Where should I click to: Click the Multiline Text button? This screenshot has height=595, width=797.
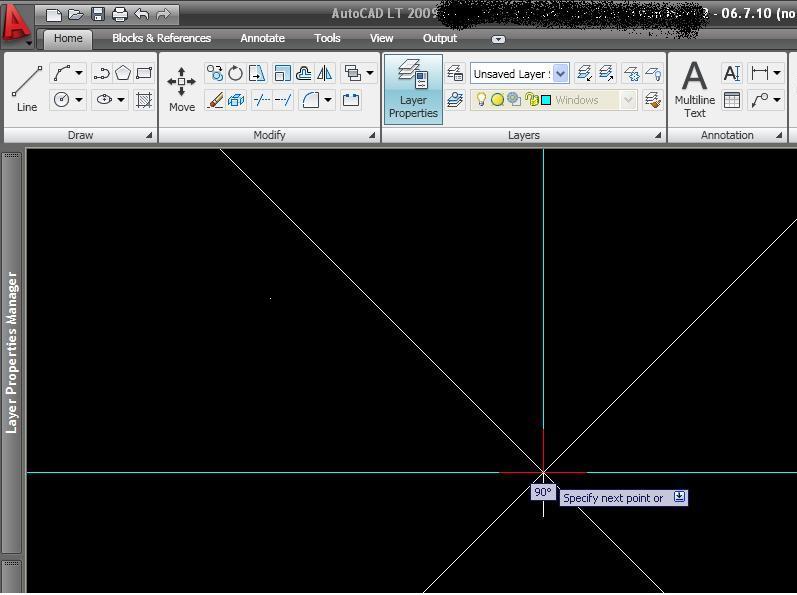(x=694, y=88)
